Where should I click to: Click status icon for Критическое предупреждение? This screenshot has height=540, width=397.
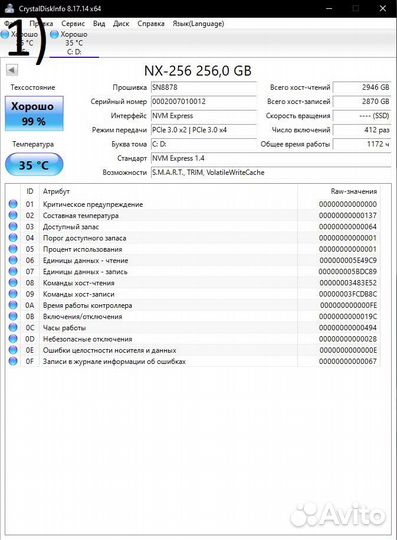[13, 204]
